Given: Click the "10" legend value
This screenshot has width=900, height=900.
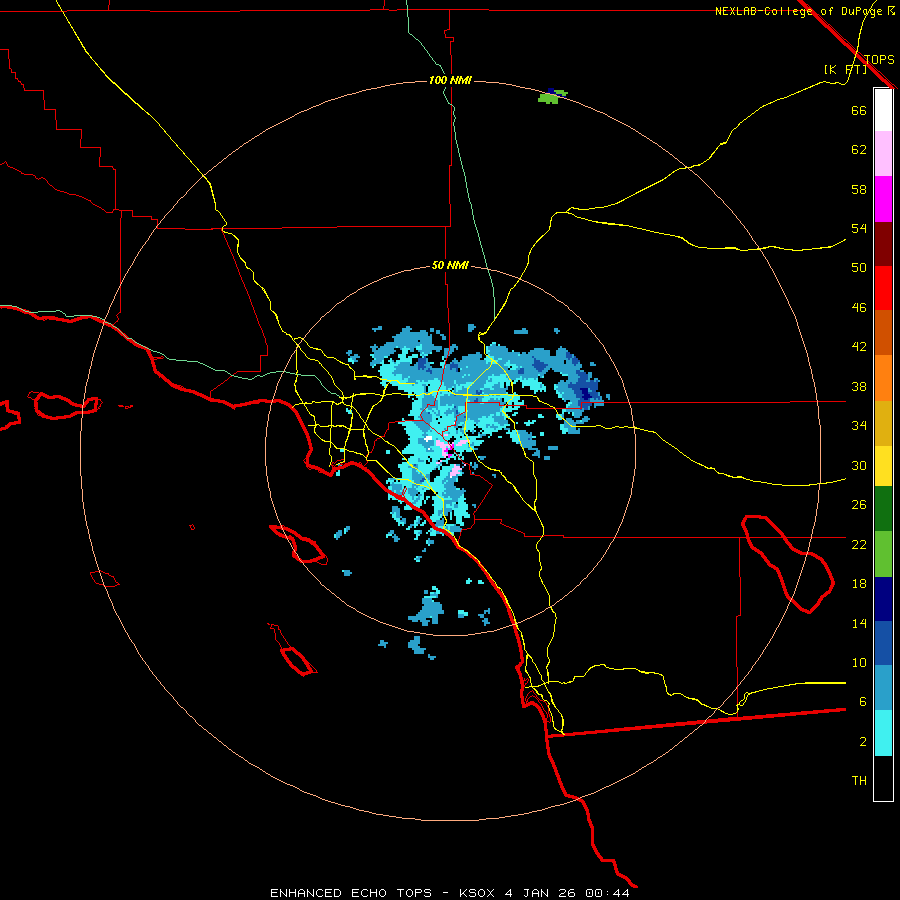Looking at the screenshot, I should tap(859, 662).
